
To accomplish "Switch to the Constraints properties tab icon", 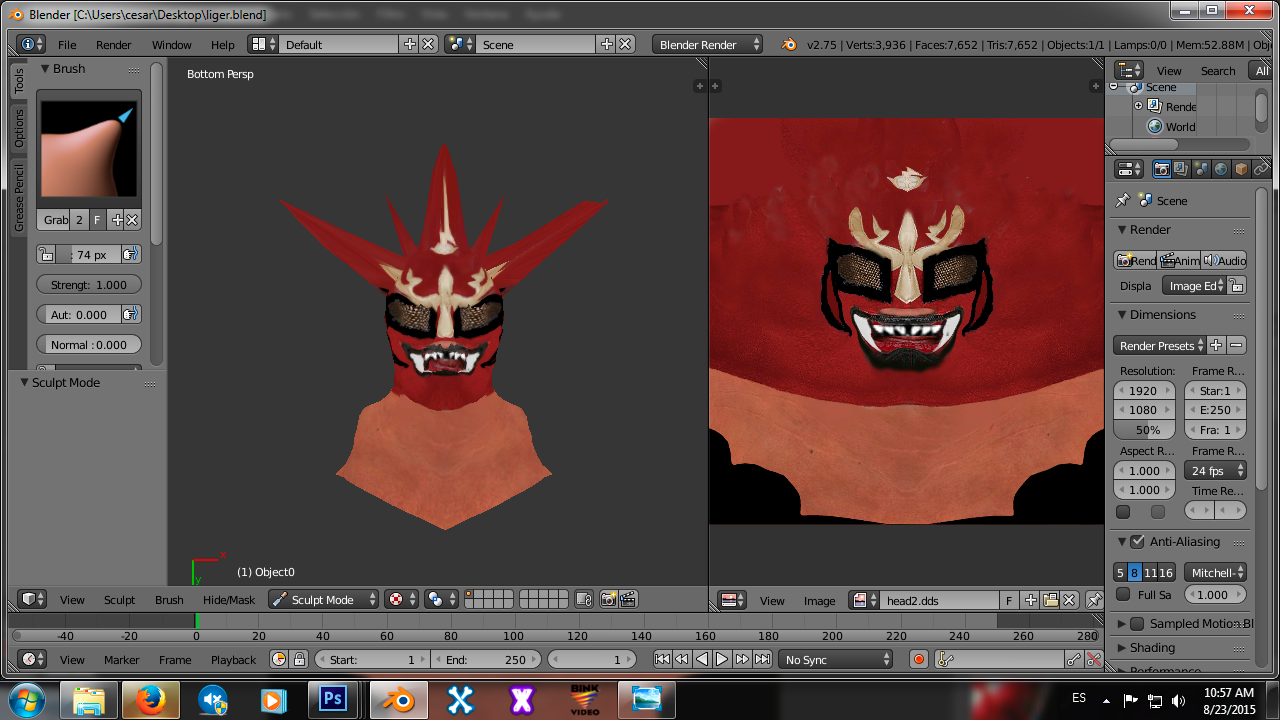I will pos(1261,169).
